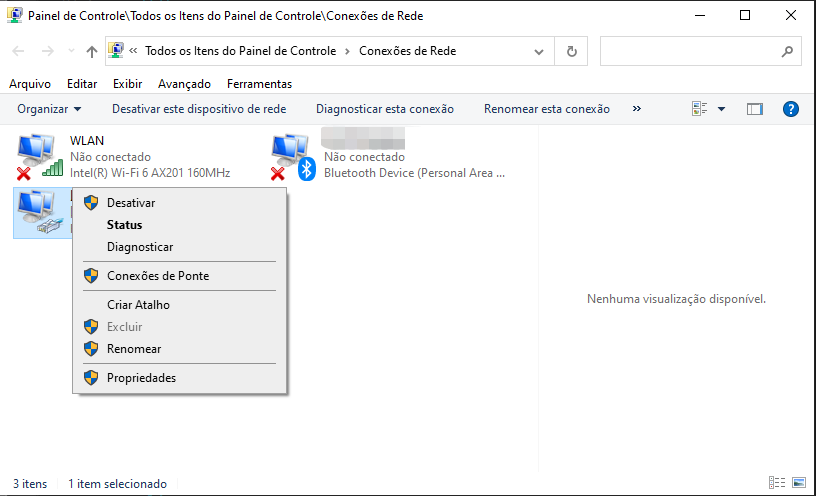Choose Renomear from the context menu
816x496 pixels.
tap(180, 349)
